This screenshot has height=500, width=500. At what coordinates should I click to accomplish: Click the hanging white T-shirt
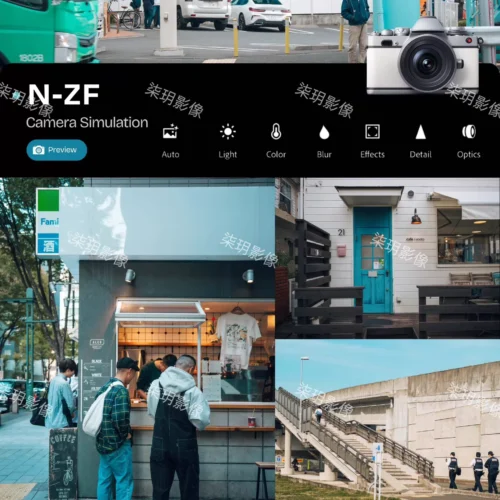click(x=238, y=340)
